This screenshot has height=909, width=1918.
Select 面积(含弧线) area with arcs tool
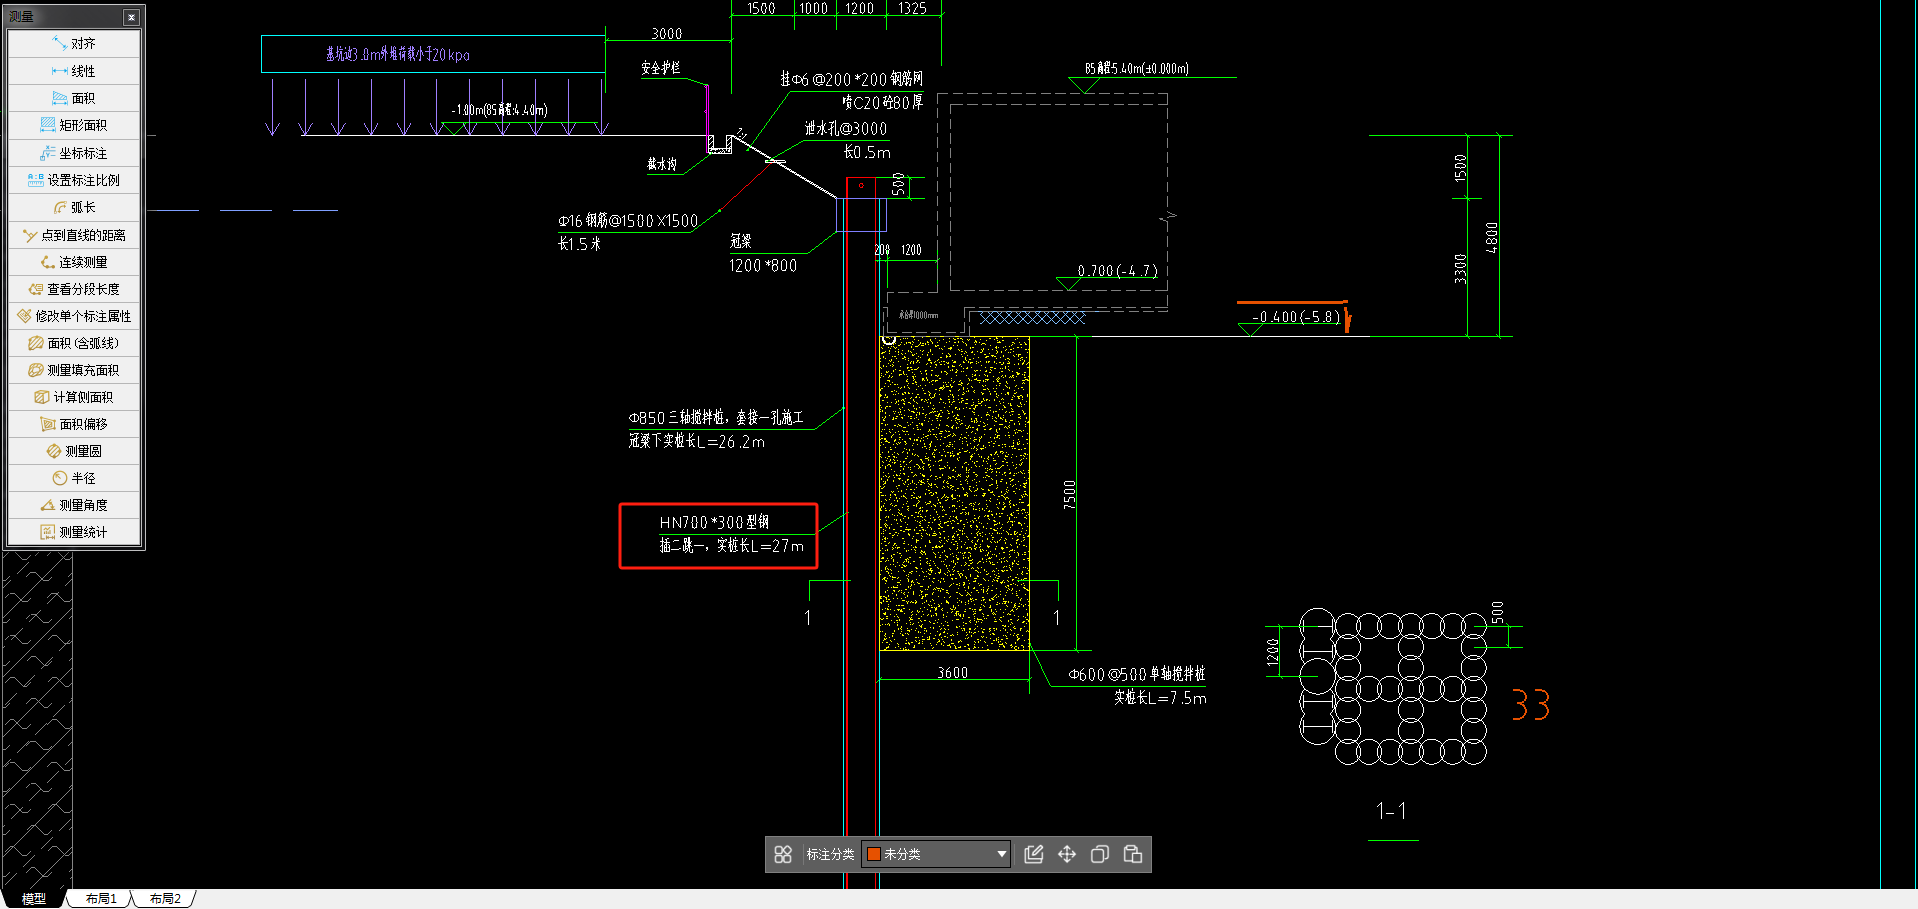74,343
